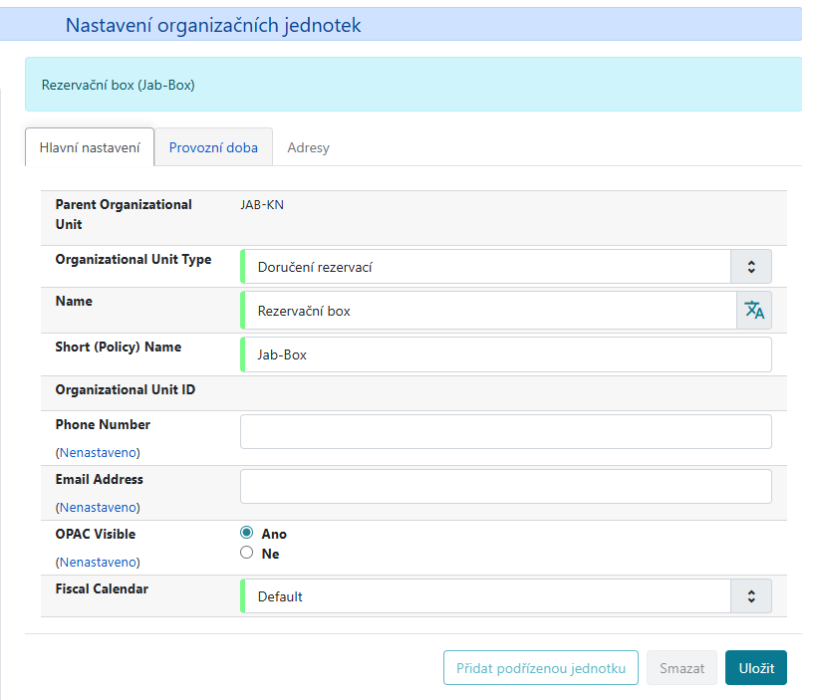Focus the Phone Number input field
This screenshot has height=700, width=815.
coord(505,432)
